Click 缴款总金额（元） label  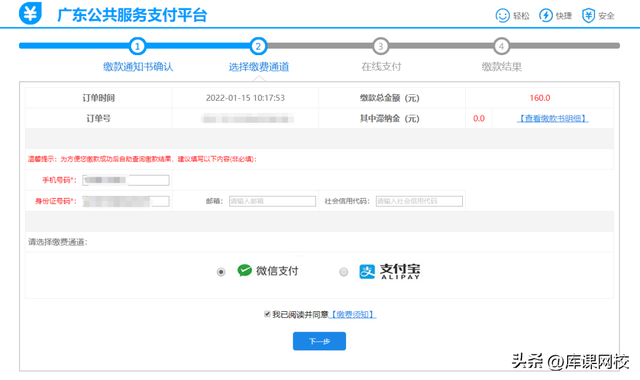point(389,98)
